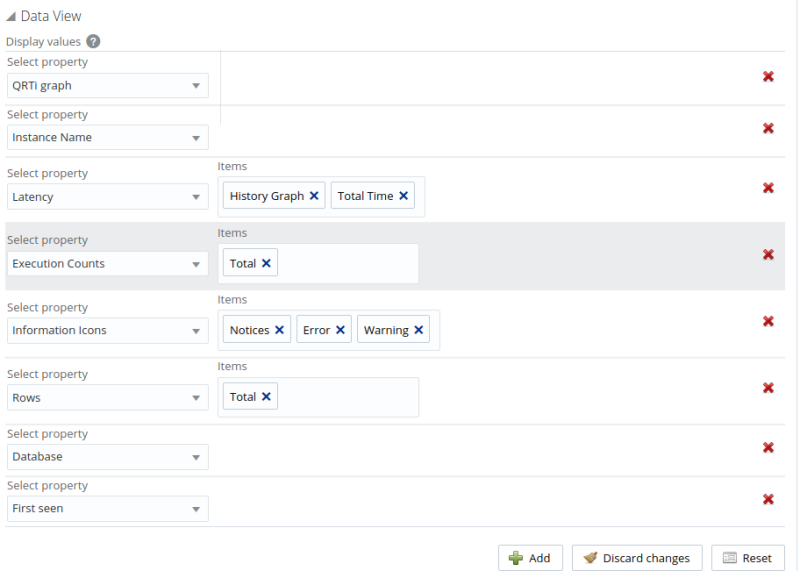
Task: Click the Error tag label
Action: 316,330
